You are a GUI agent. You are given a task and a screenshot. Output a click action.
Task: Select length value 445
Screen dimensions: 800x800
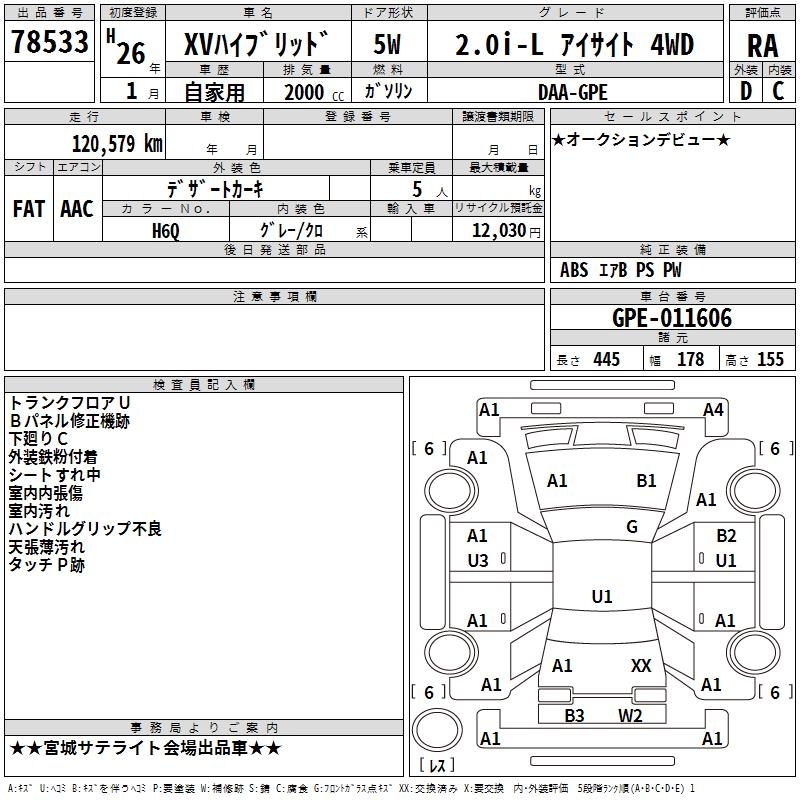(x=607, y=359)
